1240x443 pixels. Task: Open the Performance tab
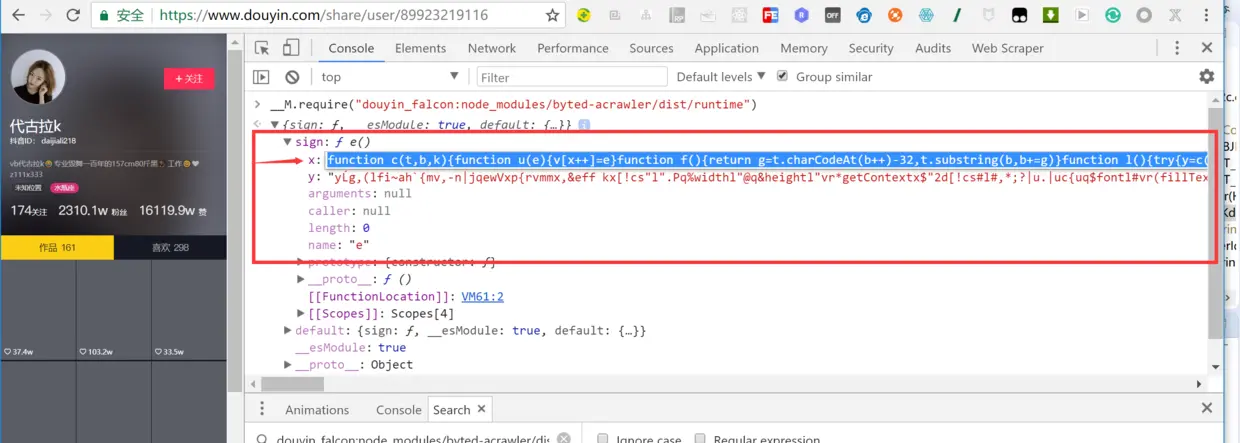point(573,48)
